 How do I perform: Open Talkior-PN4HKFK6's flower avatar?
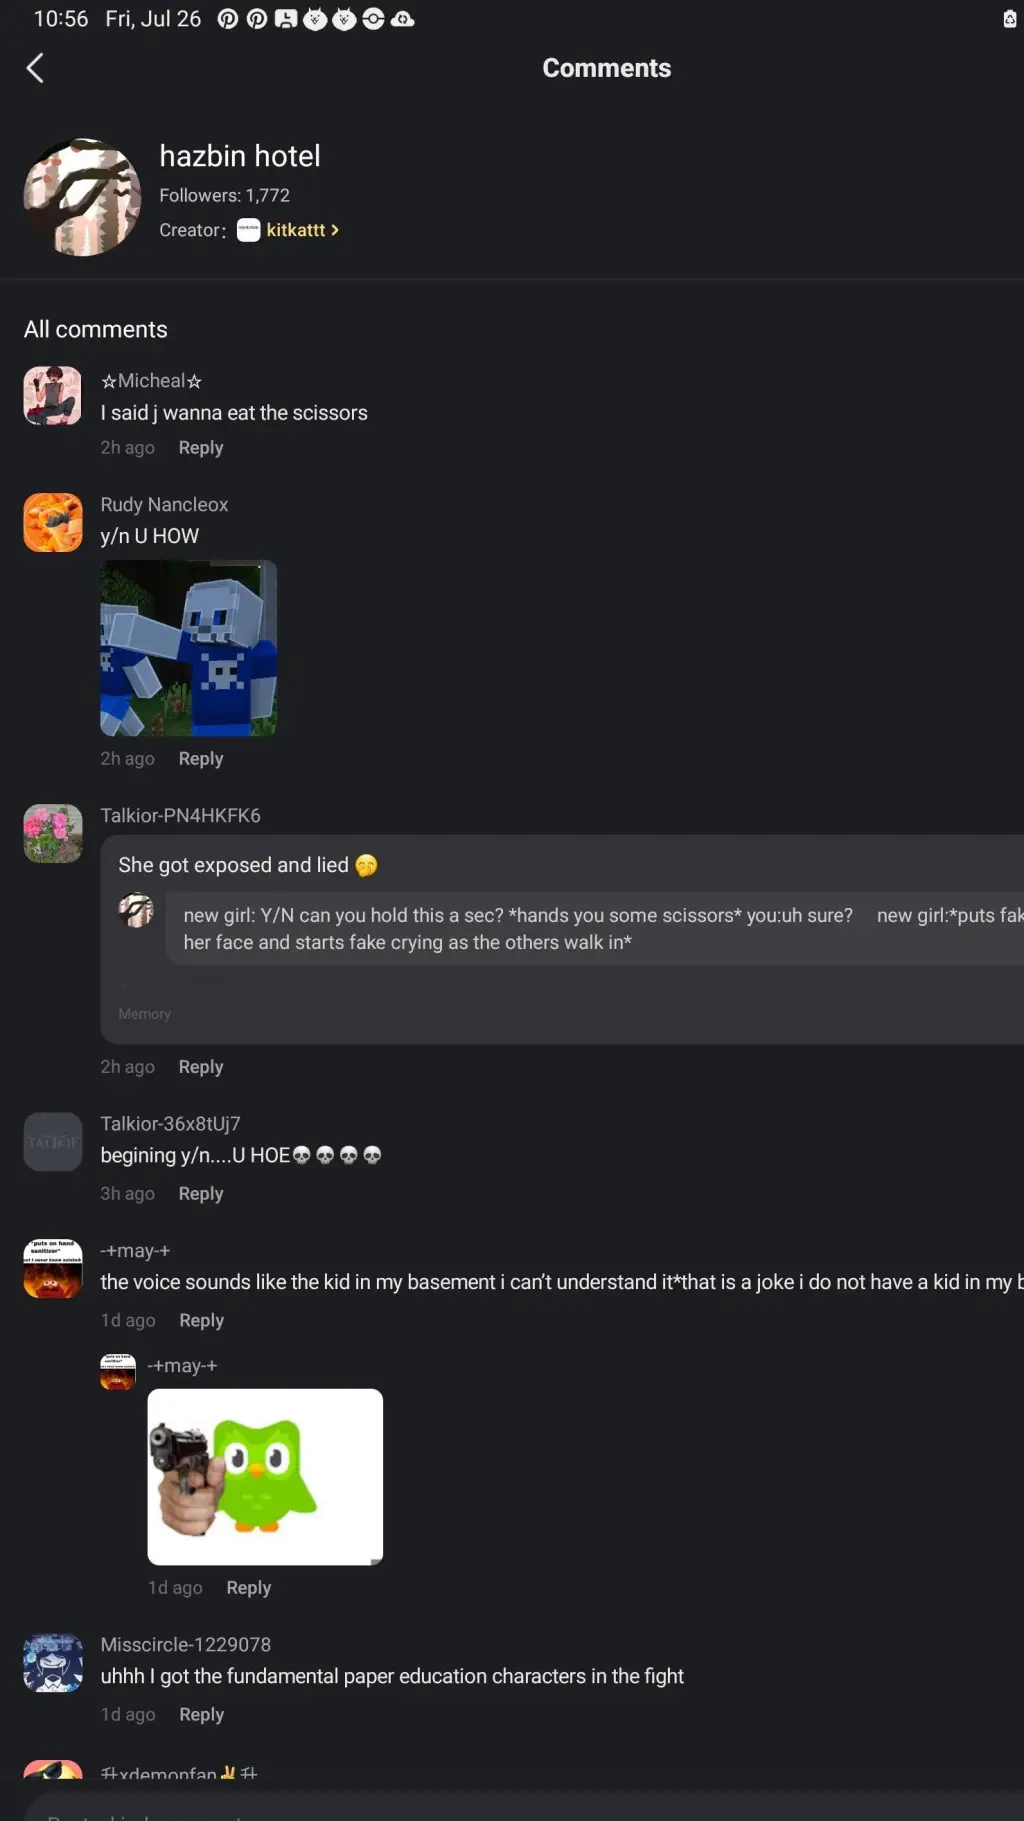[53, 833]
